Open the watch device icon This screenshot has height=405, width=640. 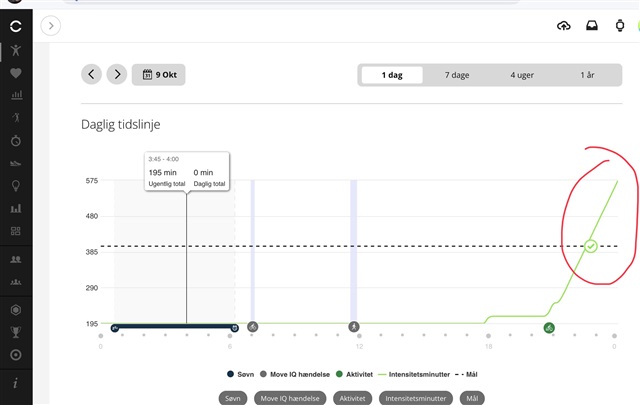619,26
